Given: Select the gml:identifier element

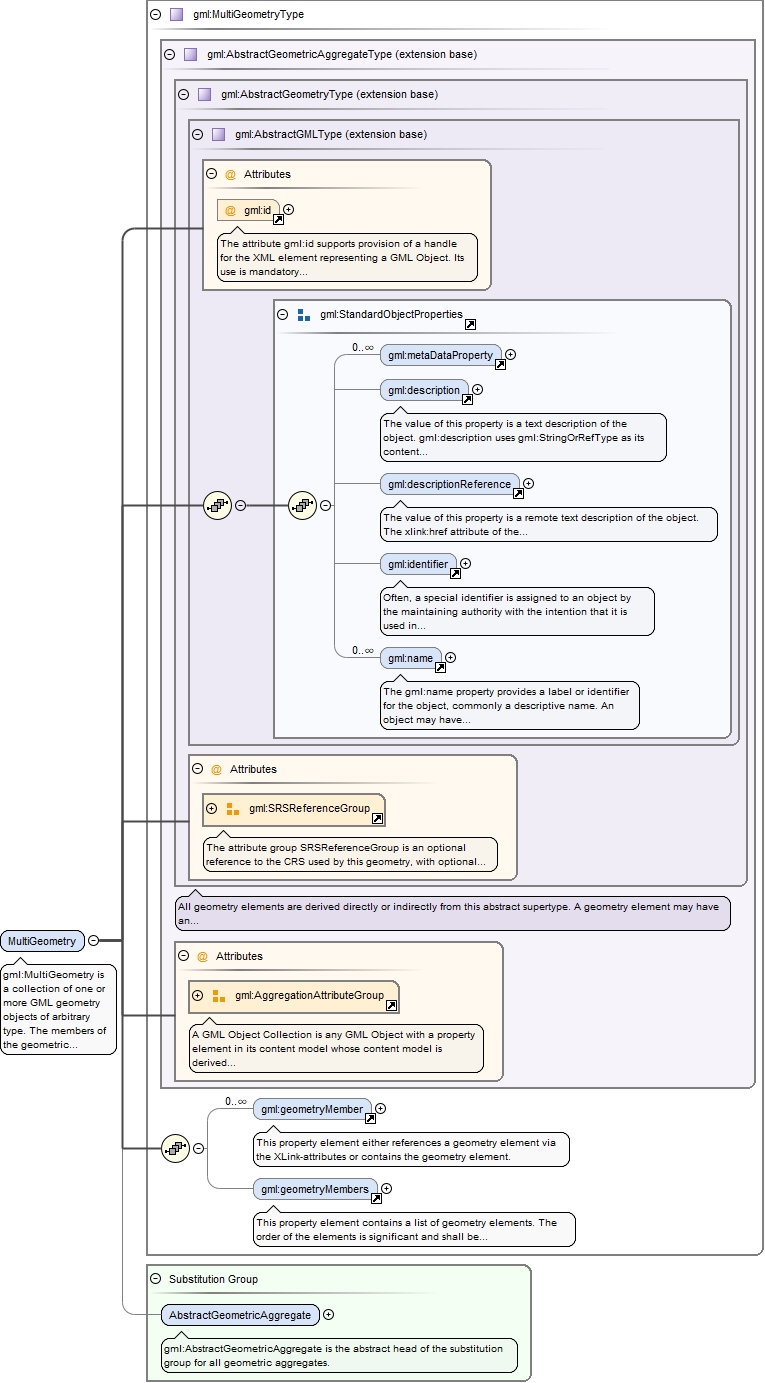Looking at the screenshot, I should click(418, 564).
